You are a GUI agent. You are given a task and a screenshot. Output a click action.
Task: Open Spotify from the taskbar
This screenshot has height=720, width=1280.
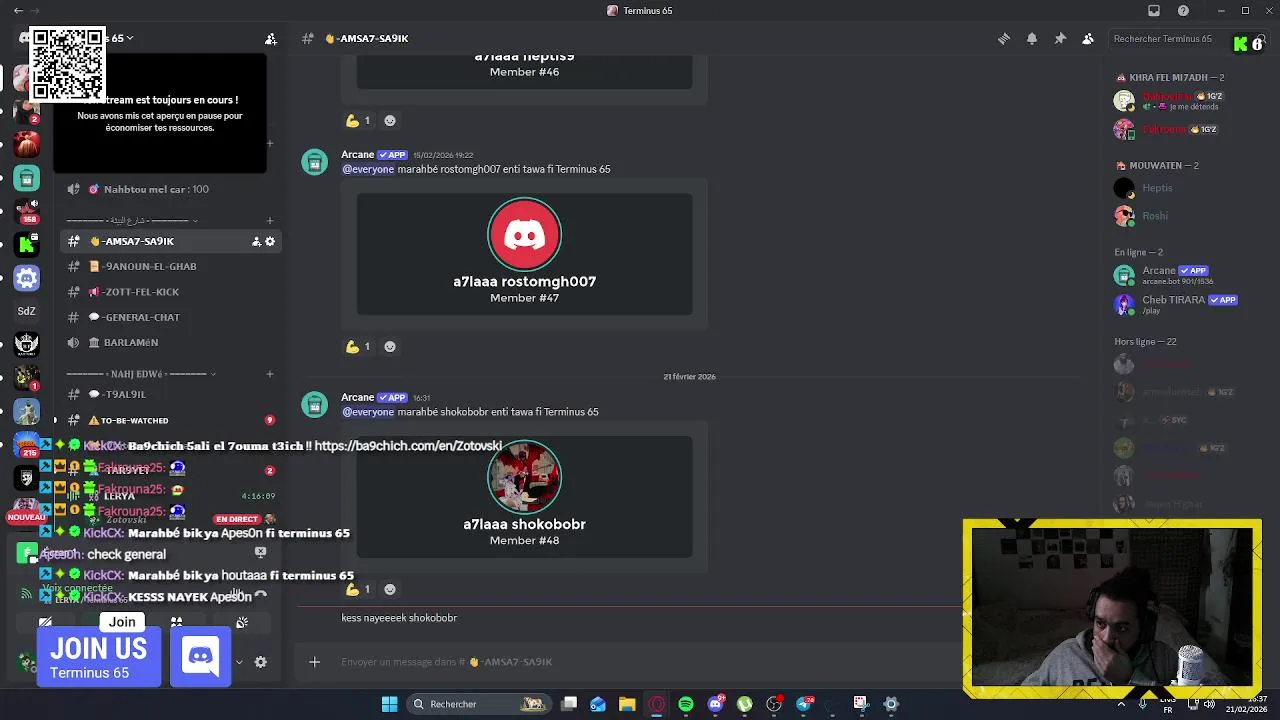(686, 704)
